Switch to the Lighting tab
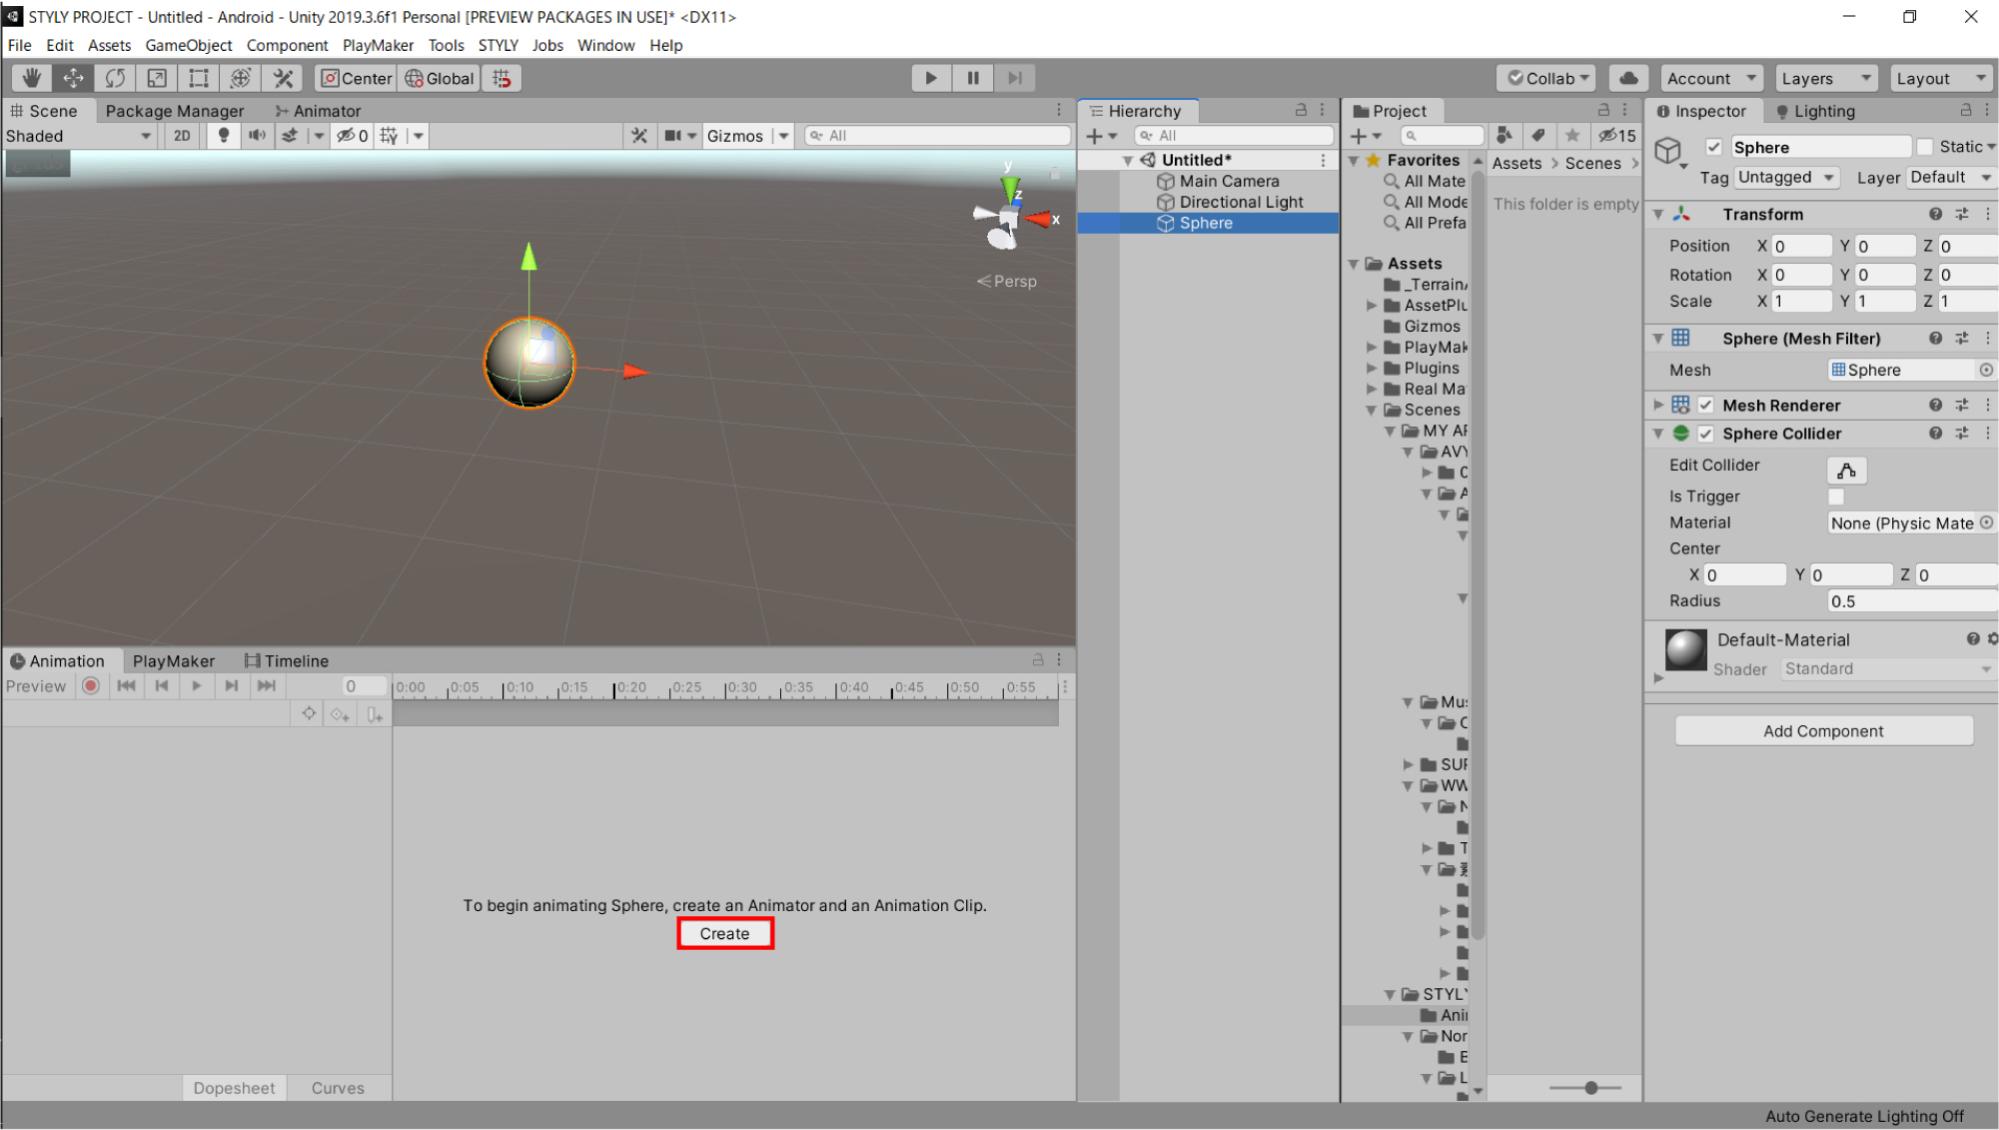 (x=1815, y=111)
